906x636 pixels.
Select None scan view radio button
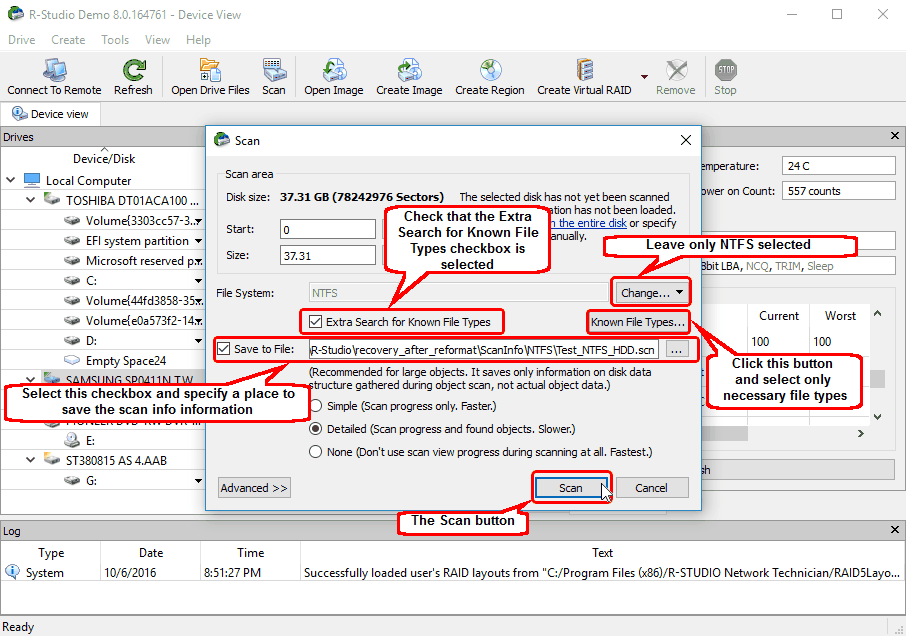[315, 452]
